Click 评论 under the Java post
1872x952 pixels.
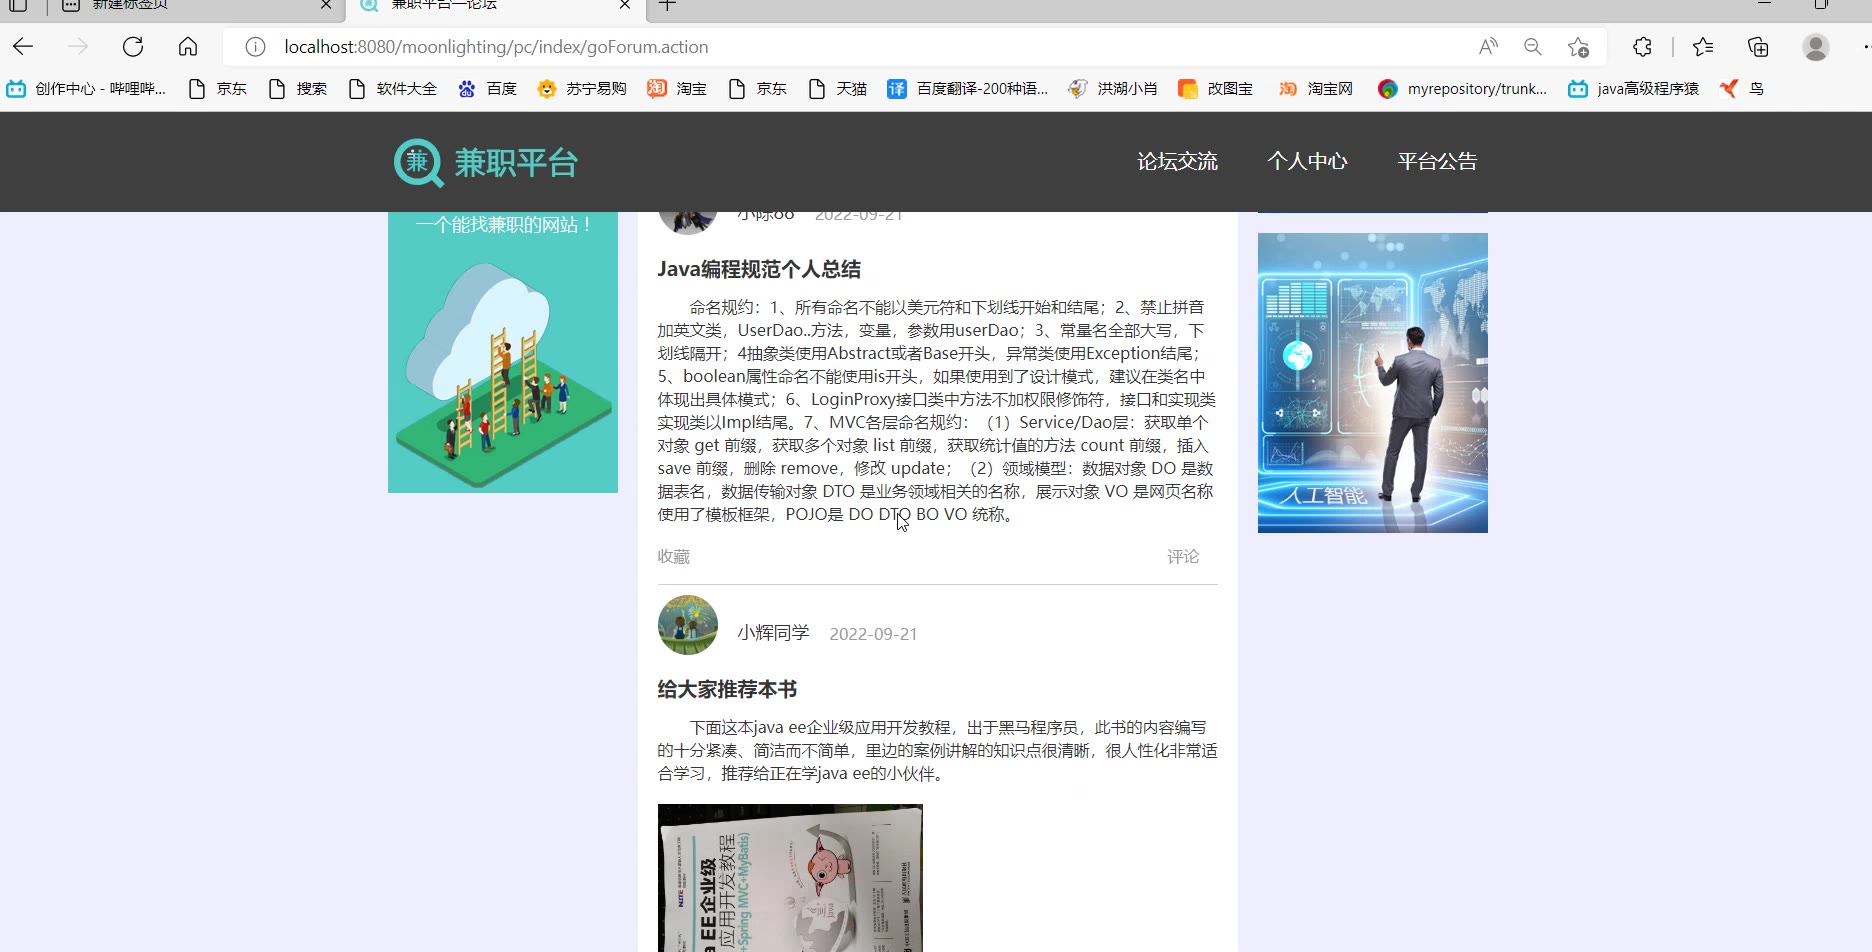1183,556
